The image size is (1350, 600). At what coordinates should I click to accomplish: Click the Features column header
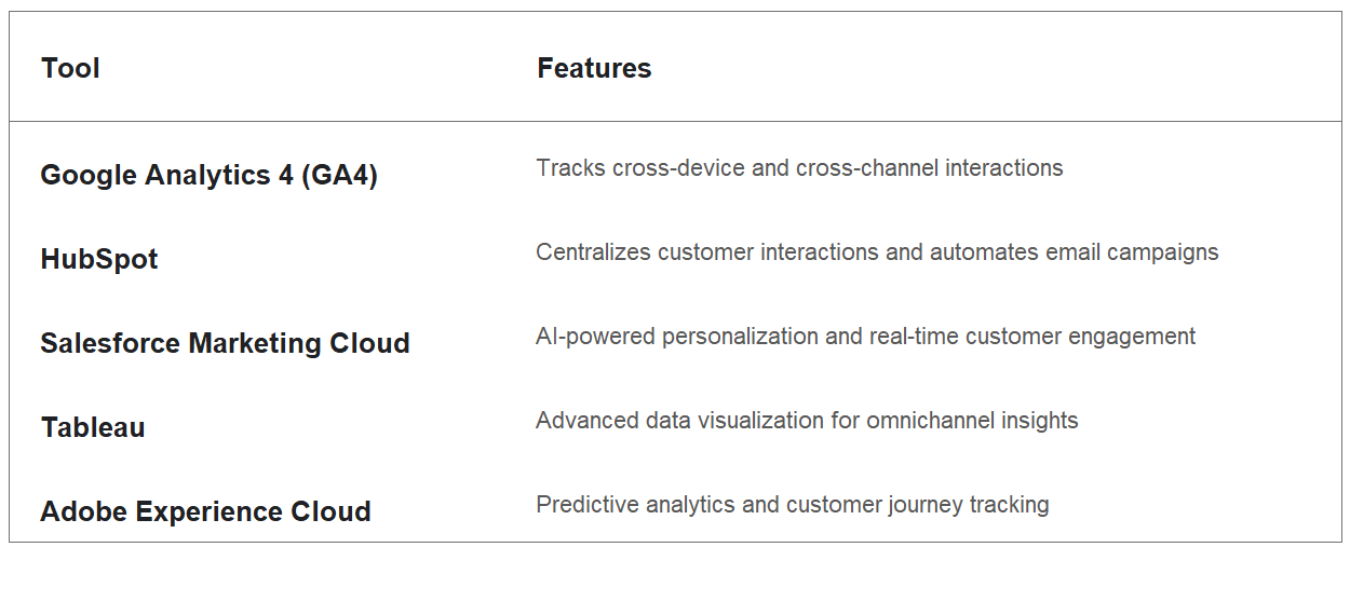[594, 68]
